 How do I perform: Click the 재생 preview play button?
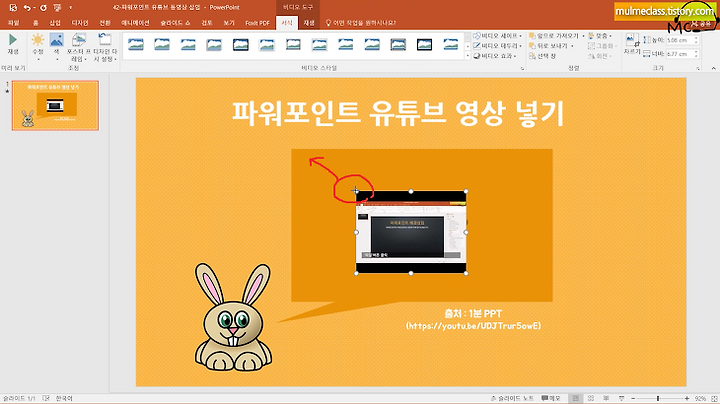(13, 44)
